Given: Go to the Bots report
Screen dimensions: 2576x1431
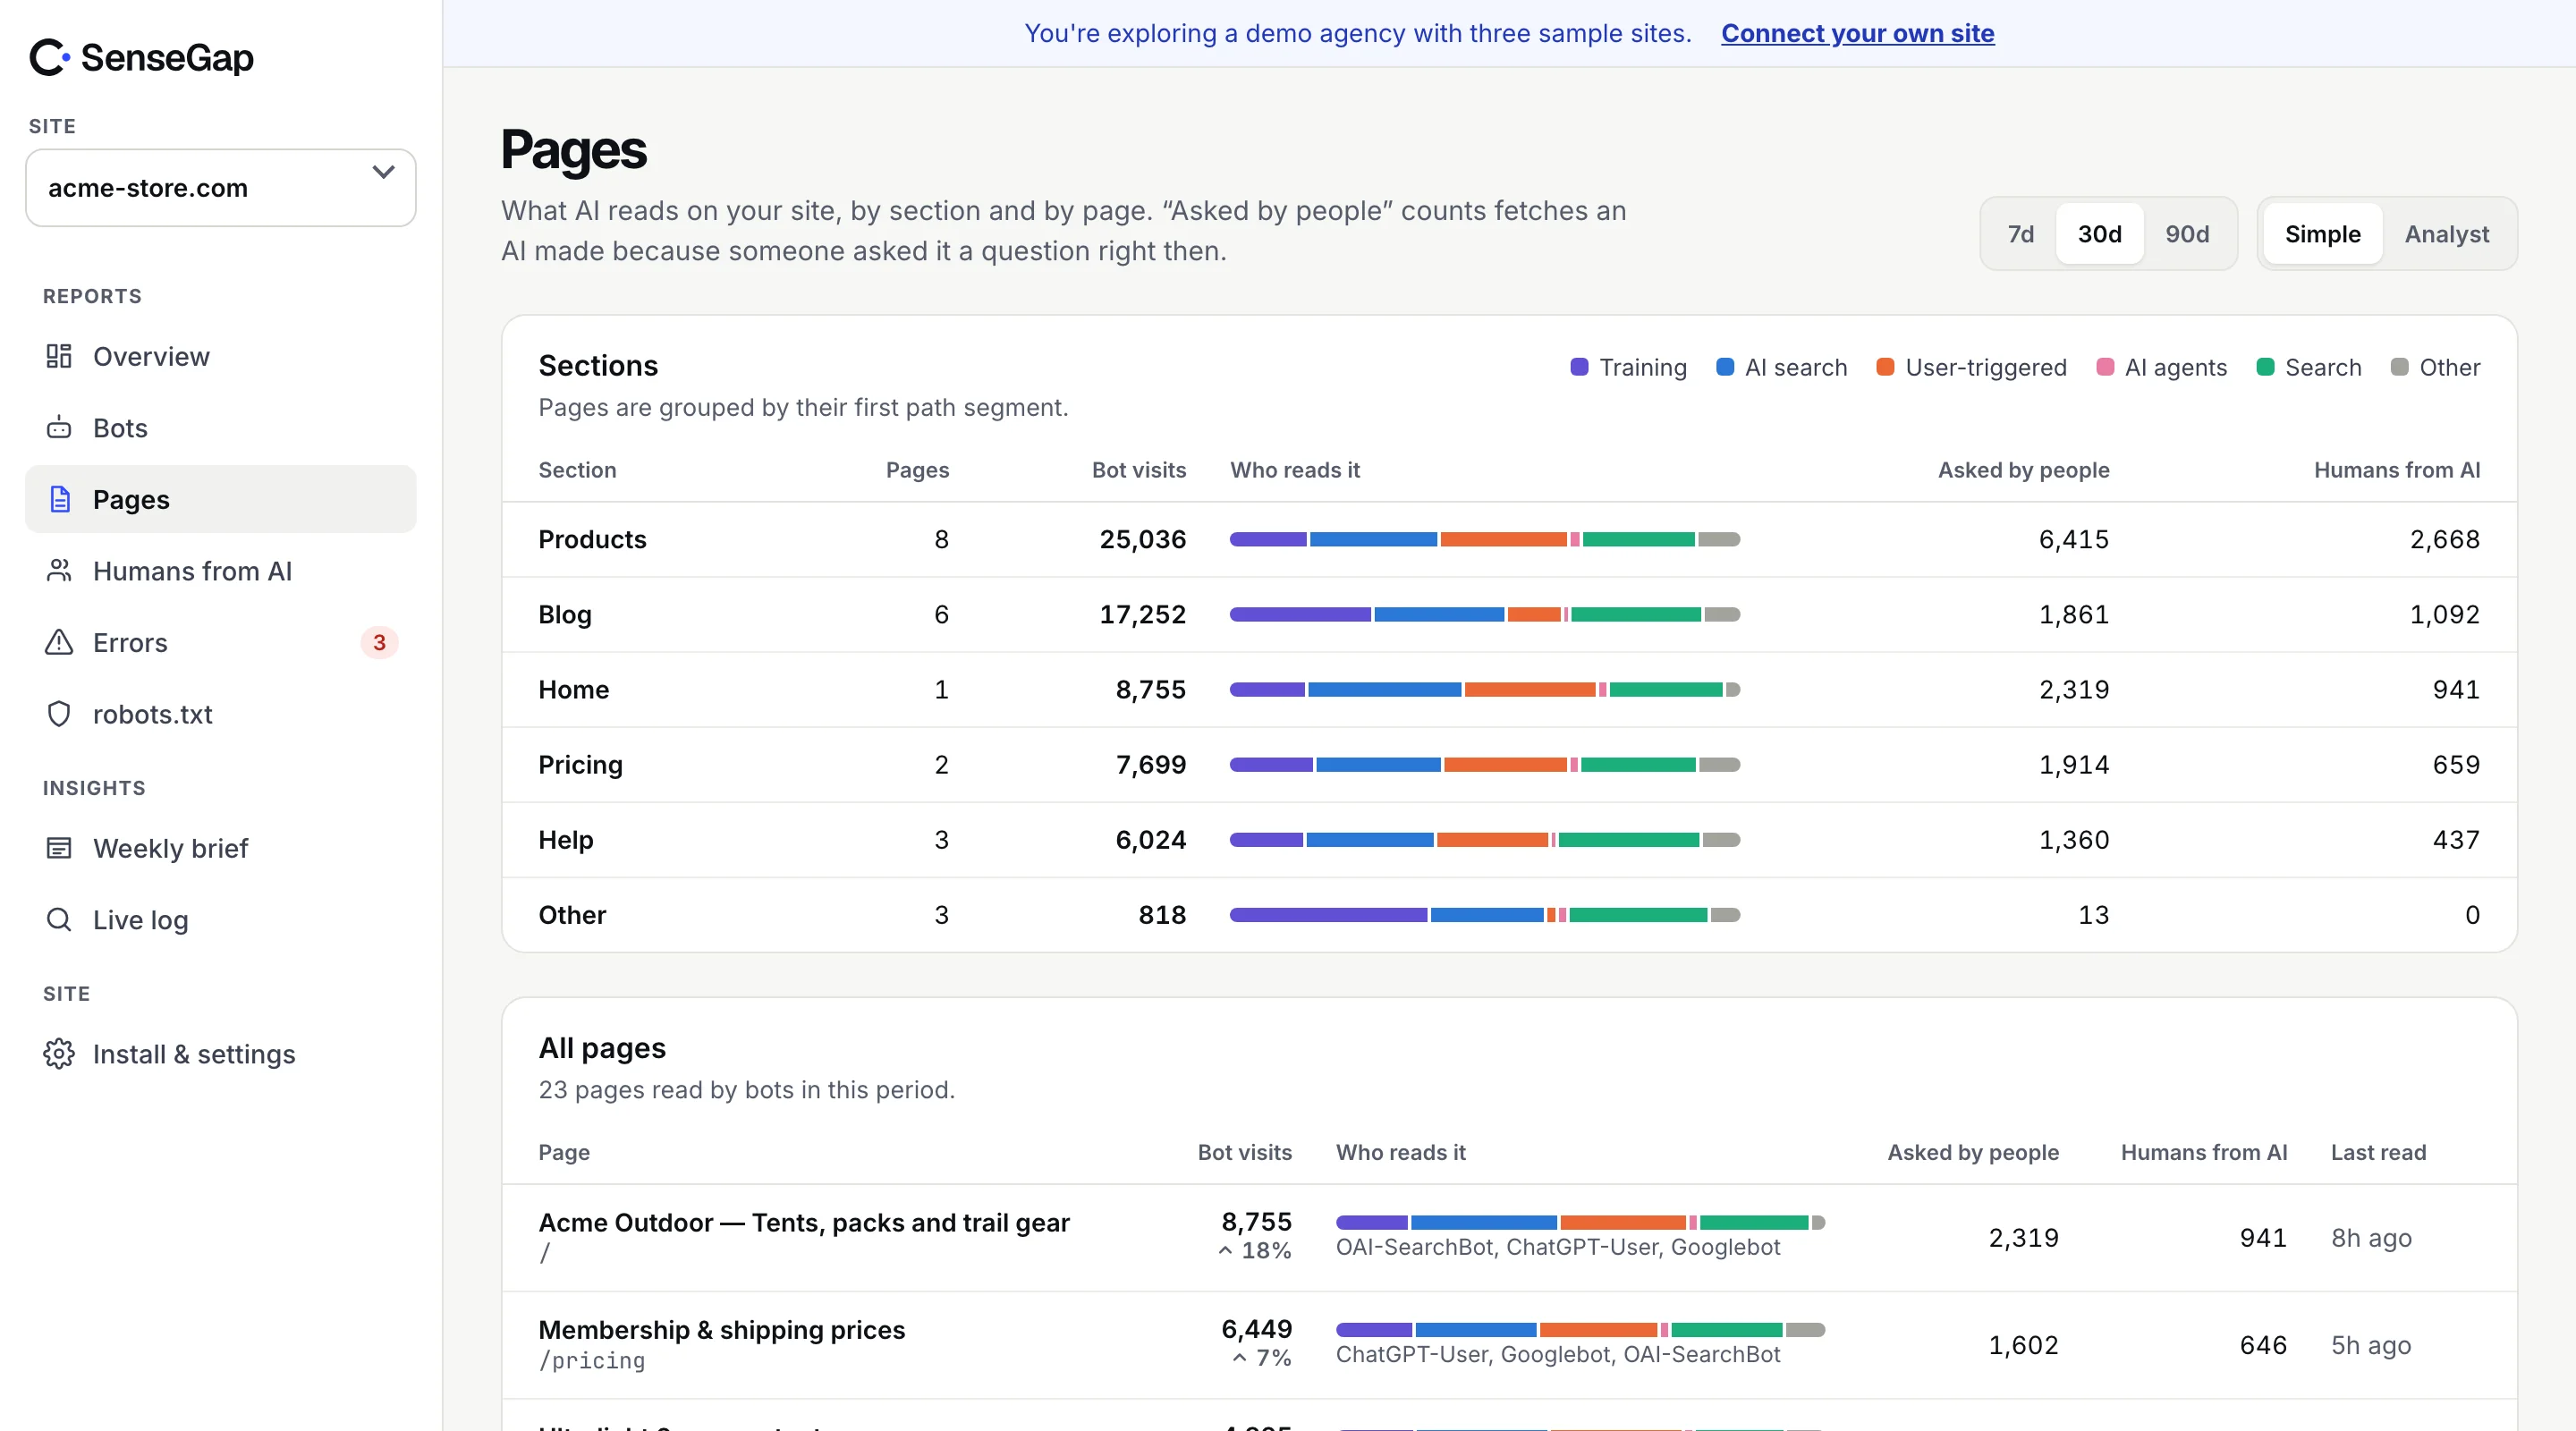Looking at the screenshot, I should point(220,428).
